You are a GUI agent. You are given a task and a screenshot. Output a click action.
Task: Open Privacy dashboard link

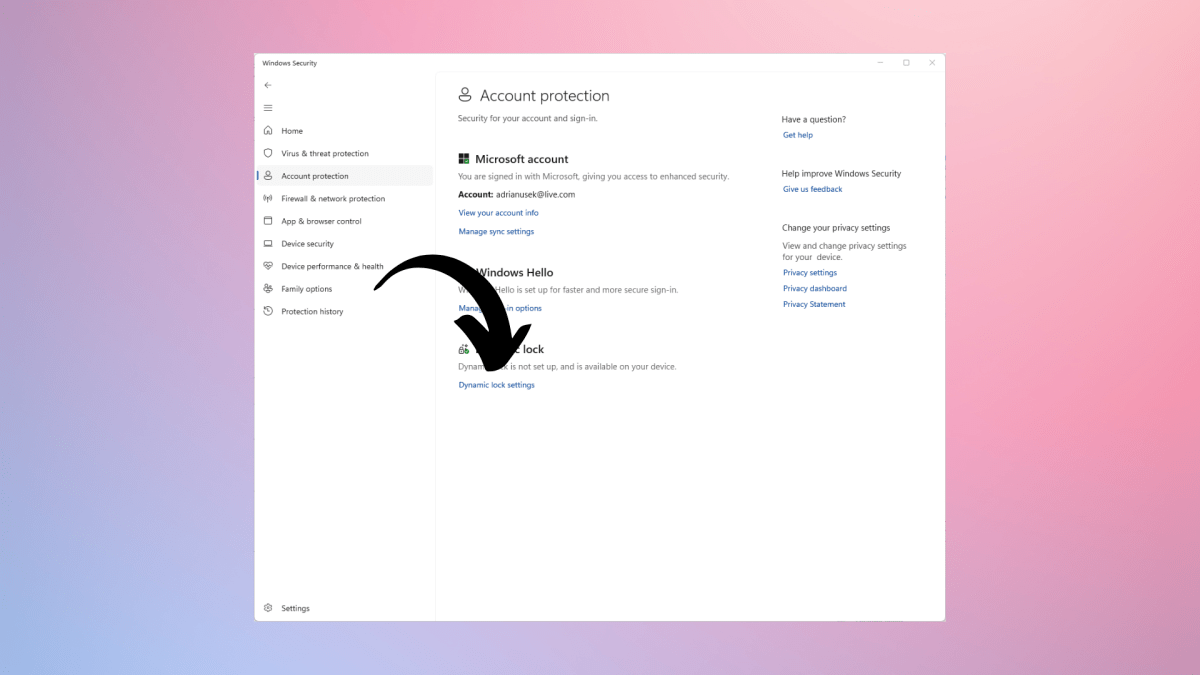pos(815,288)
